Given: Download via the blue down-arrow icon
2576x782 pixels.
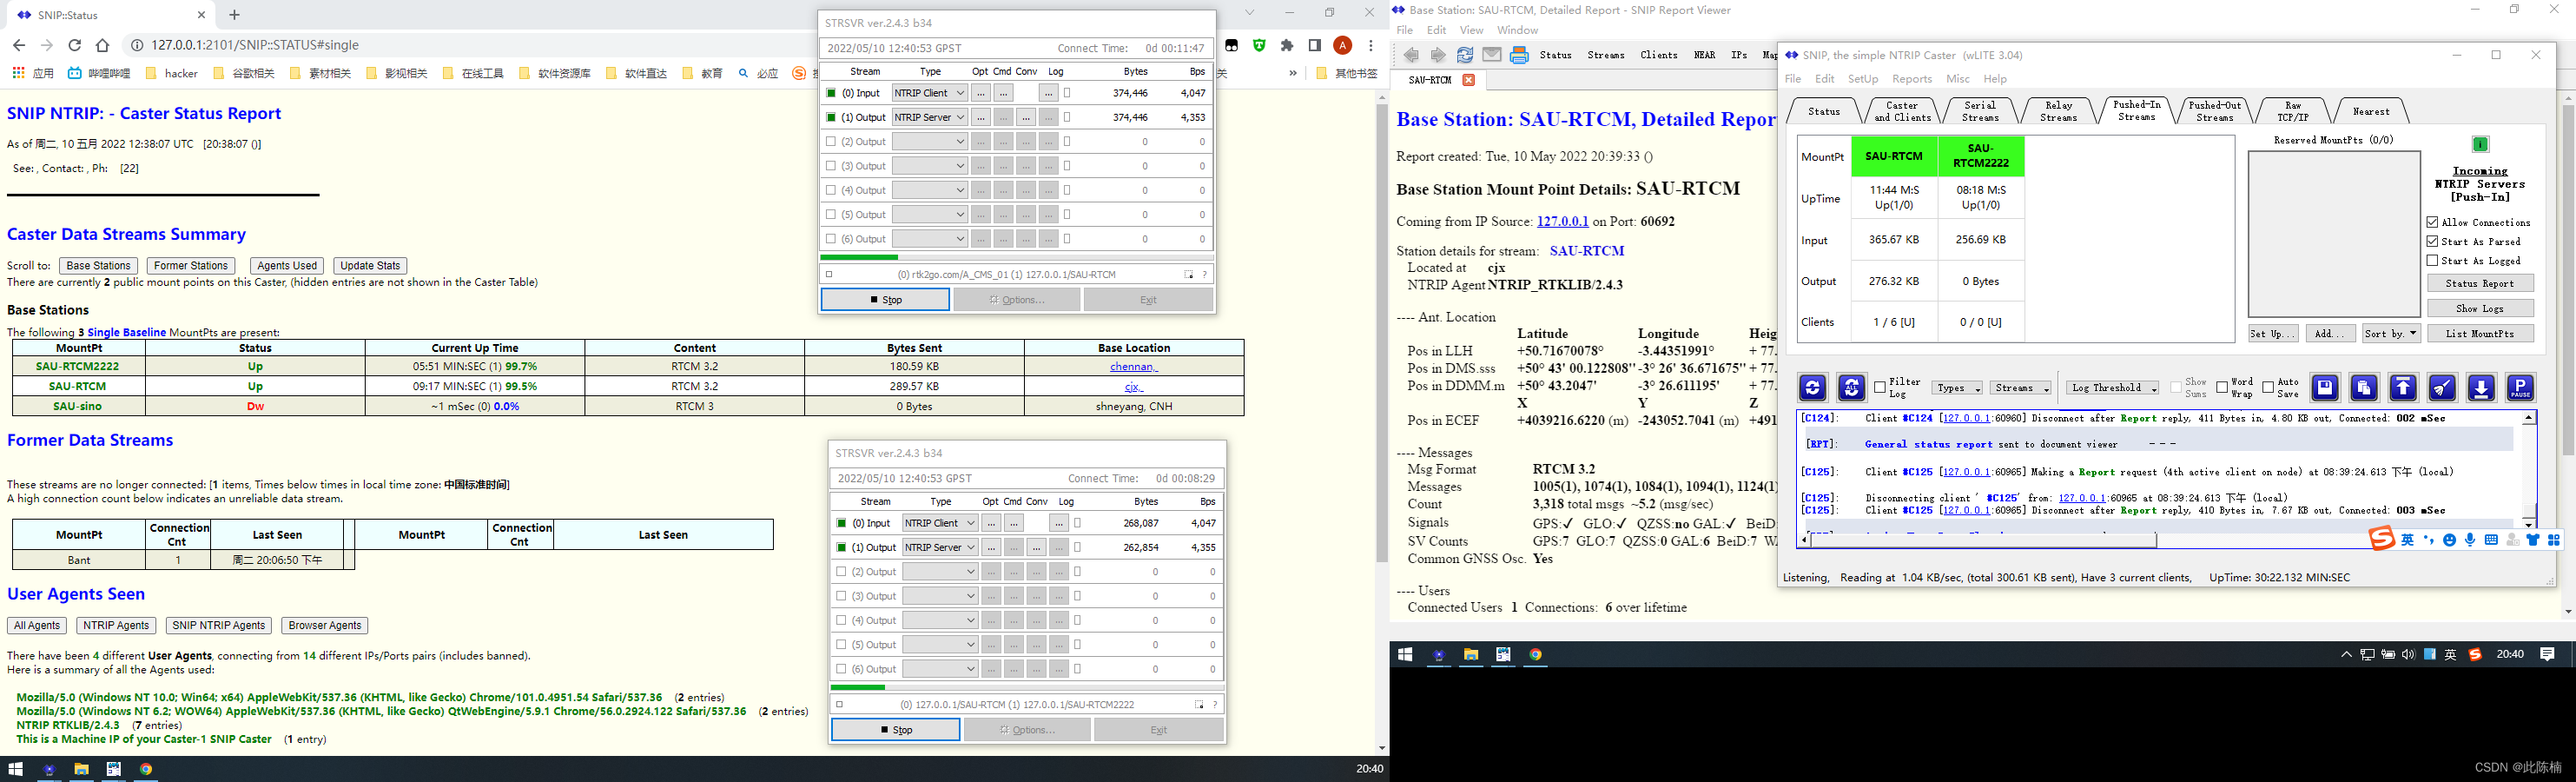Looking at the screenshot, I should pos(2482,388).
